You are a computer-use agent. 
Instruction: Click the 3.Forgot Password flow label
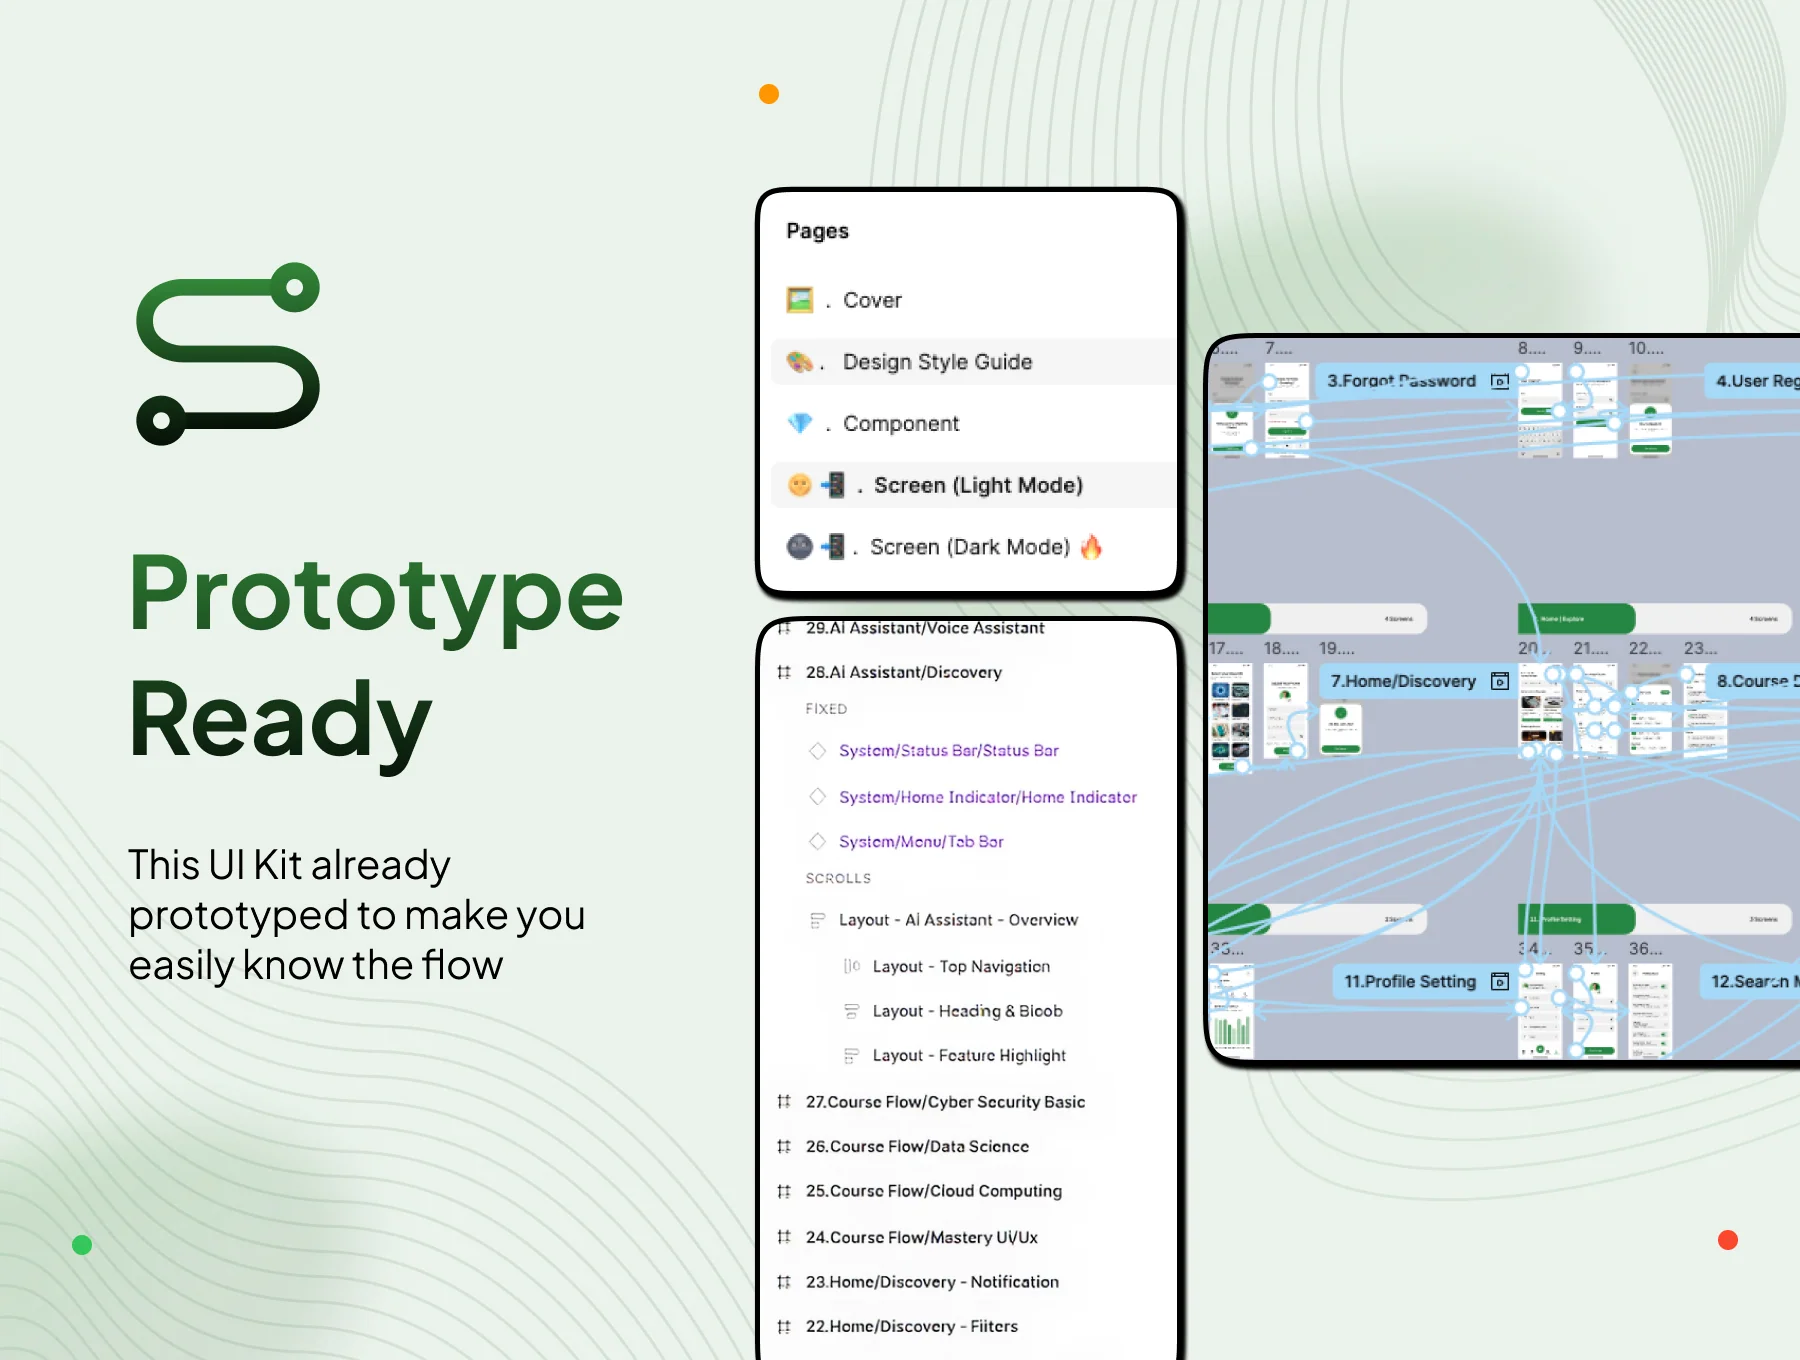point(1401,381)
